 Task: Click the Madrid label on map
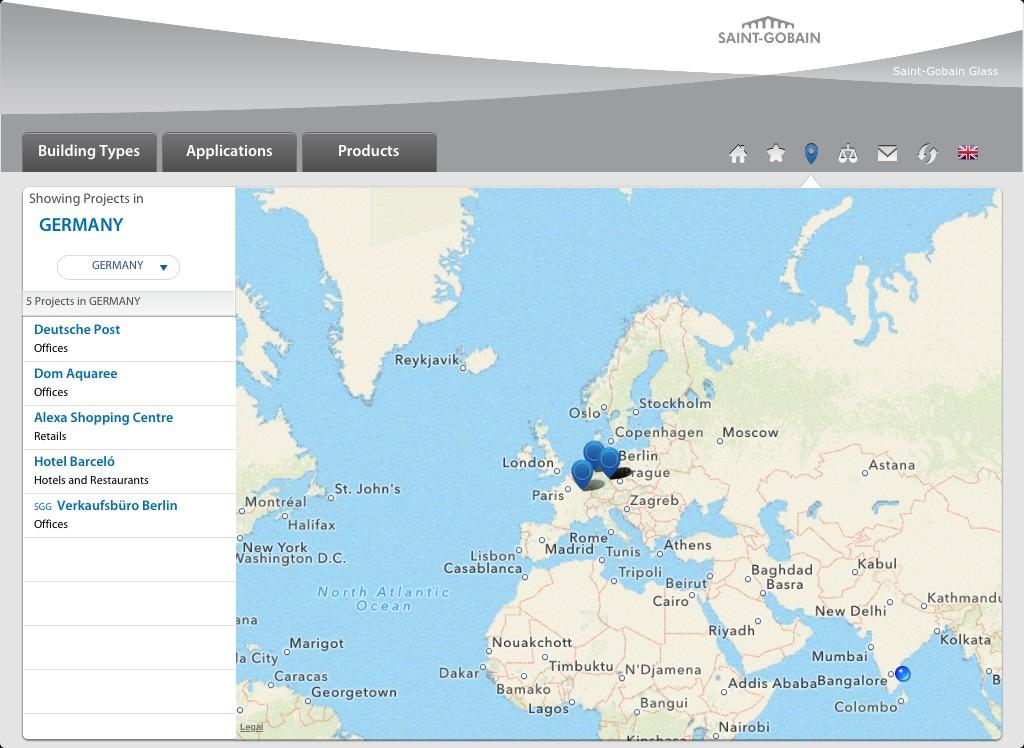[569, 549]
